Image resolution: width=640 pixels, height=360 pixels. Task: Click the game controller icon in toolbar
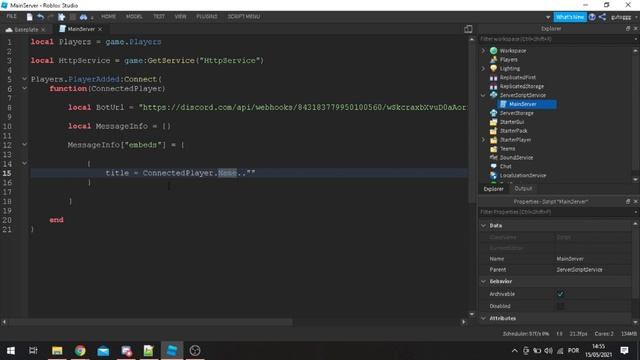[x=83, y=17]
